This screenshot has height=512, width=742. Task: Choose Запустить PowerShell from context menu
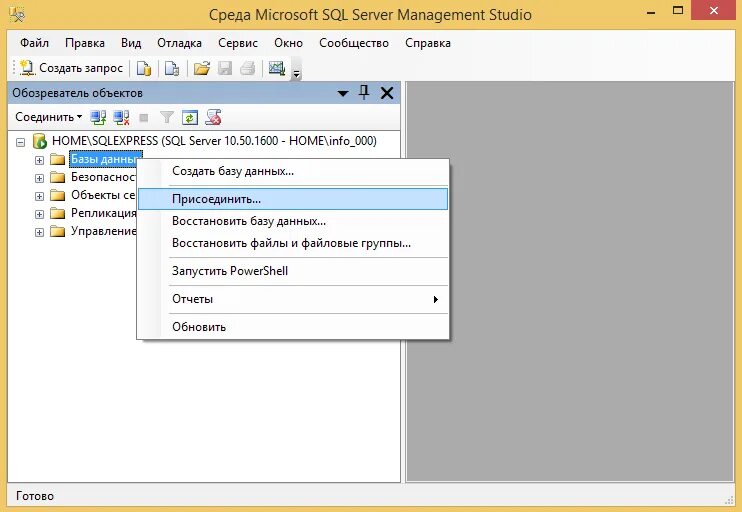click(x=293, y=271)
